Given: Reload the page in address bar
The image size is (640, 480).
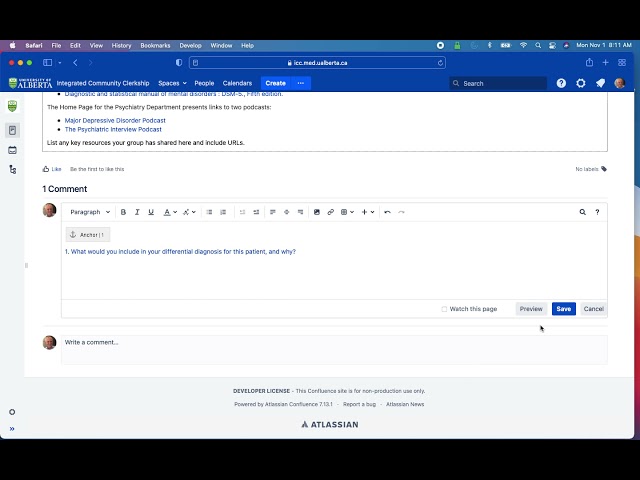Looking at the screenshot, I should pos(440,63).
